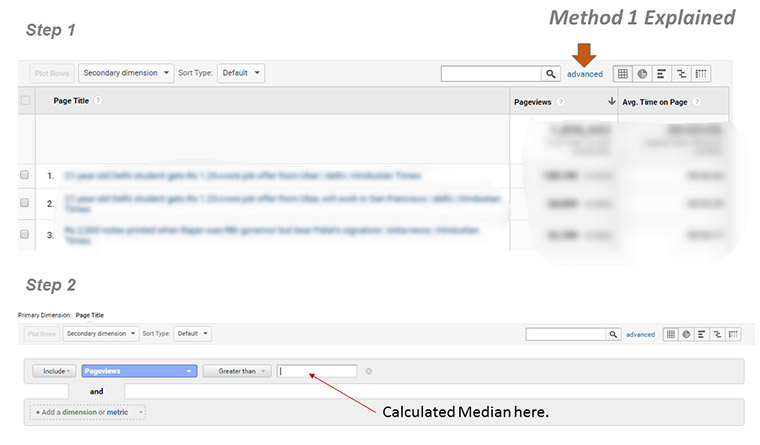Focus Step 2 table search field
This screenshot has height=445, width=760.
[x=566, y=334]
